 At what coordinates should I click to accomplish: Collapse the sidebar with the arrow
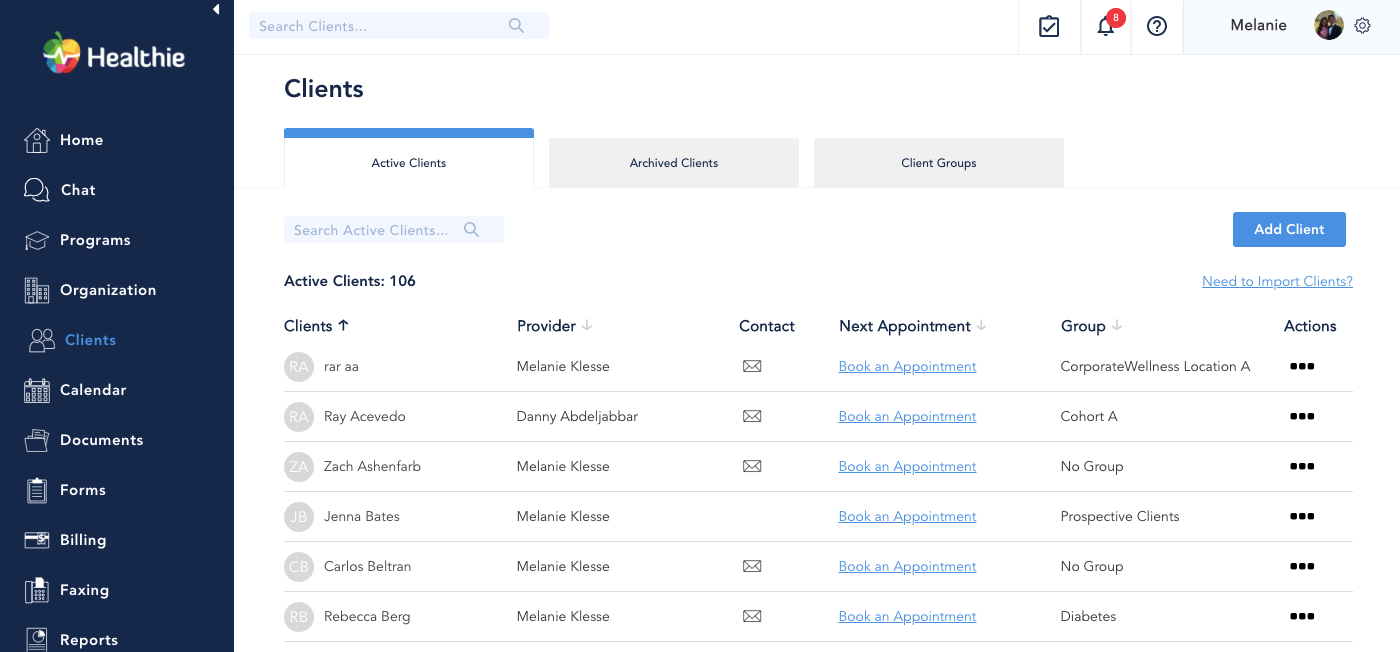[x=216, y=9]
